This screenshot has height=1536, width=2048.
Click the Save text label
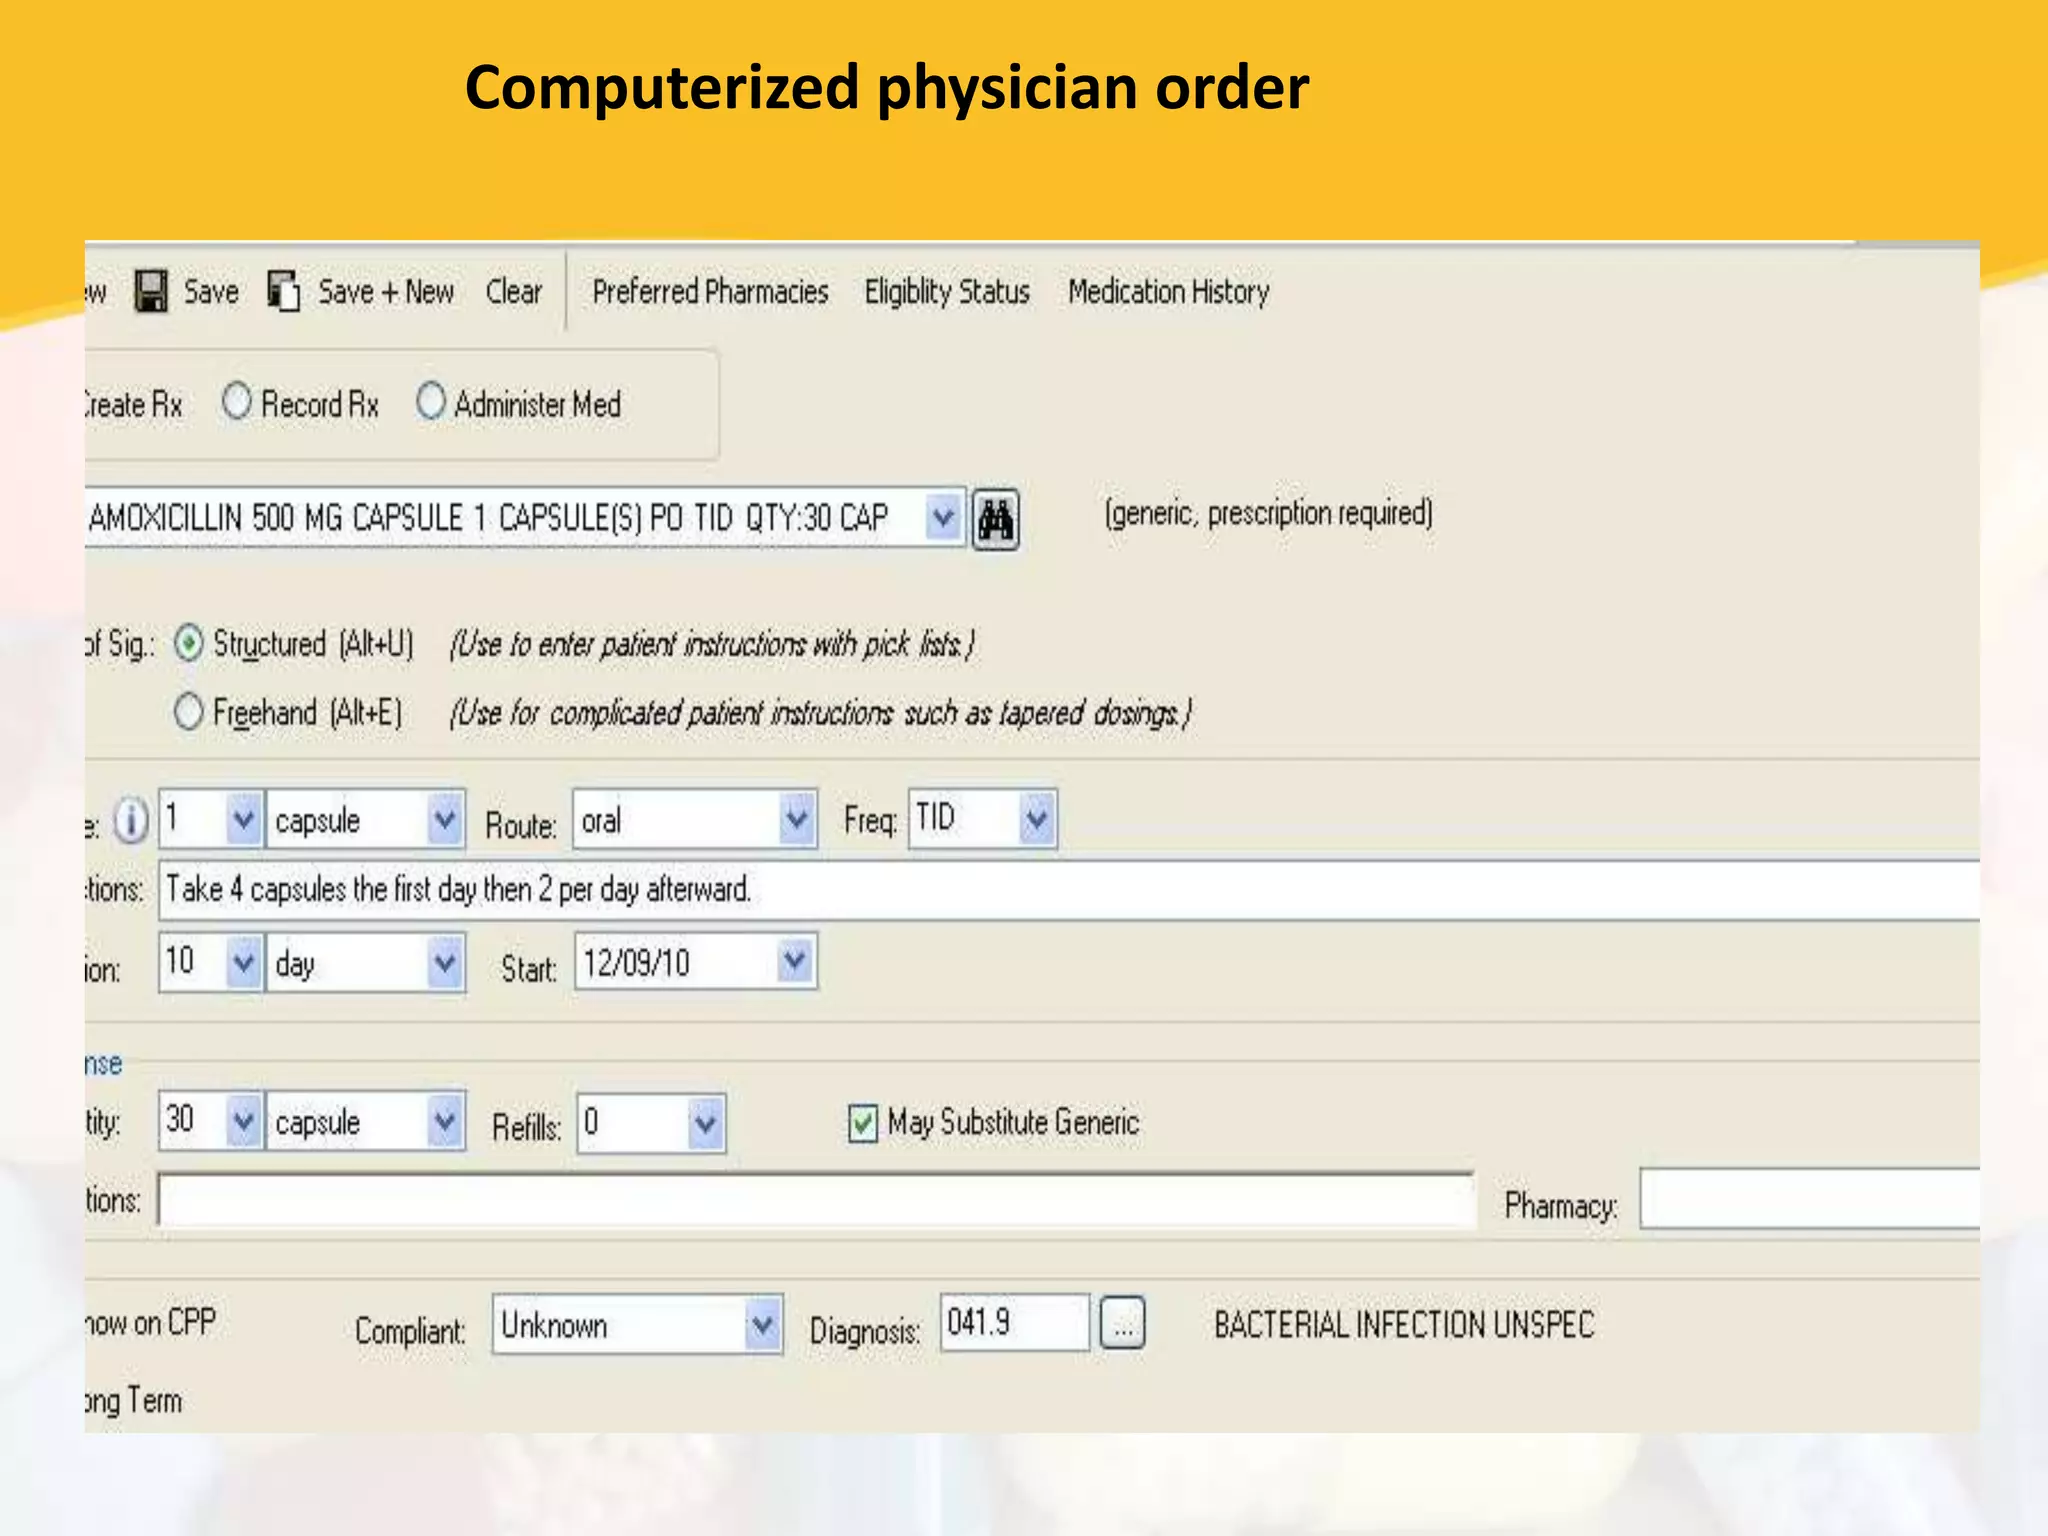tap(211, 292)
